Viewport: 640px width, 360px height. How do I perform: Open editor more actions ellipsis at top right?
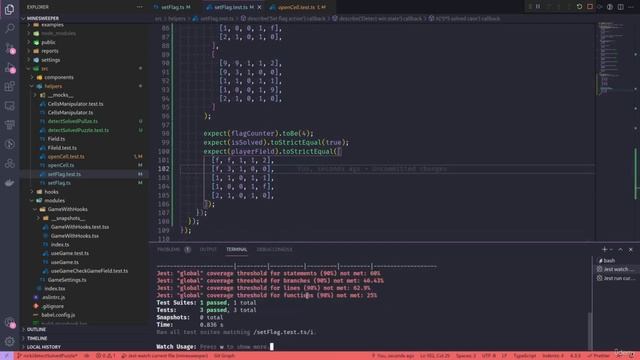(631, 7)
